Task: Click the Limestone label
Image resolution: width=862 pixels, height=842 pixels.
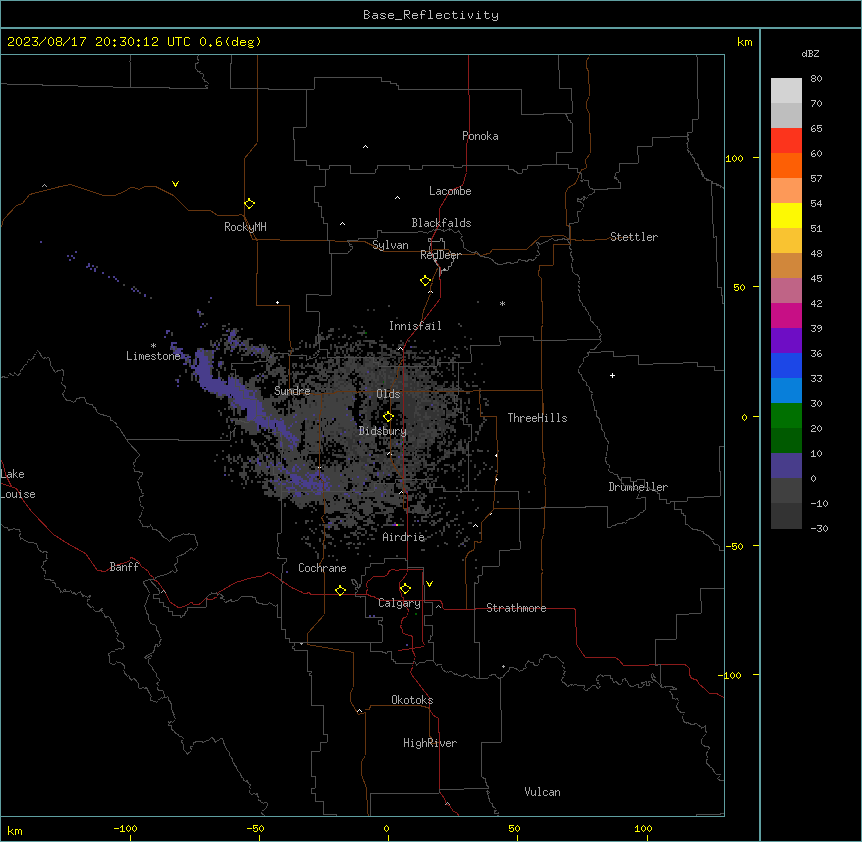Action: pyautogui.click(x=153, y=356)
